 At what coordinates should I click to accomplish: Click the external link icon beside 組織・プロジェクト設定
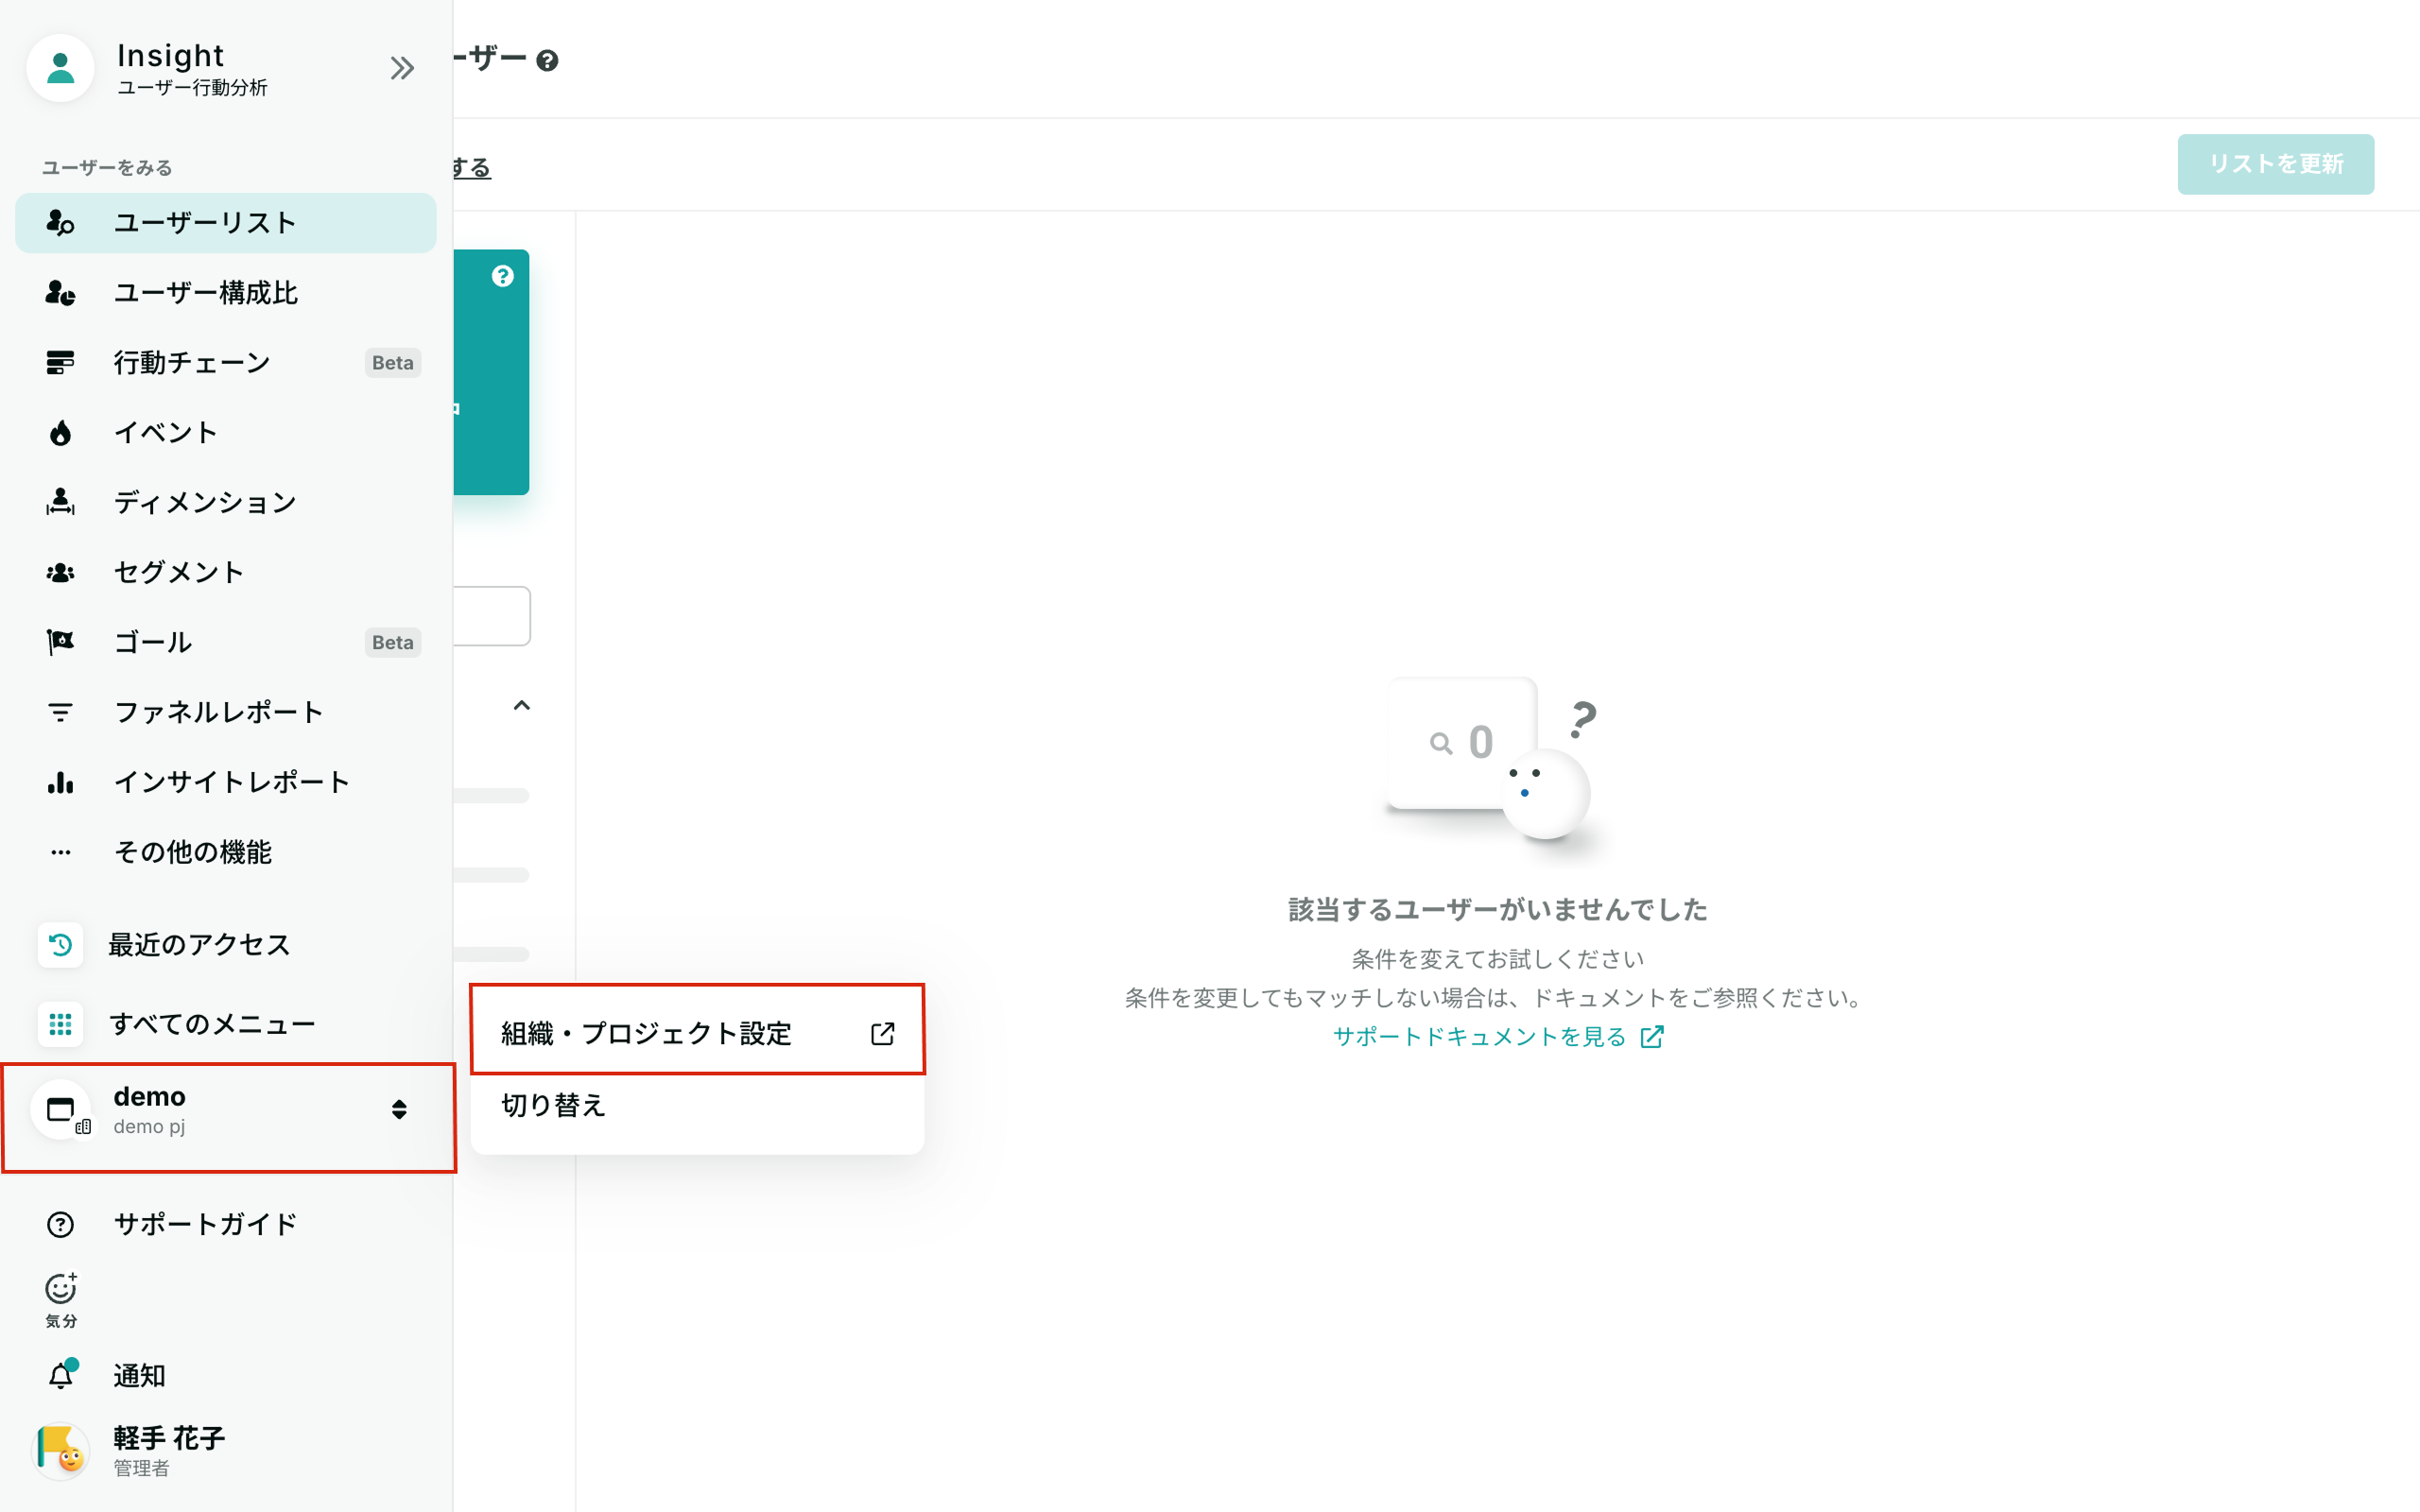coord(882,1034)
